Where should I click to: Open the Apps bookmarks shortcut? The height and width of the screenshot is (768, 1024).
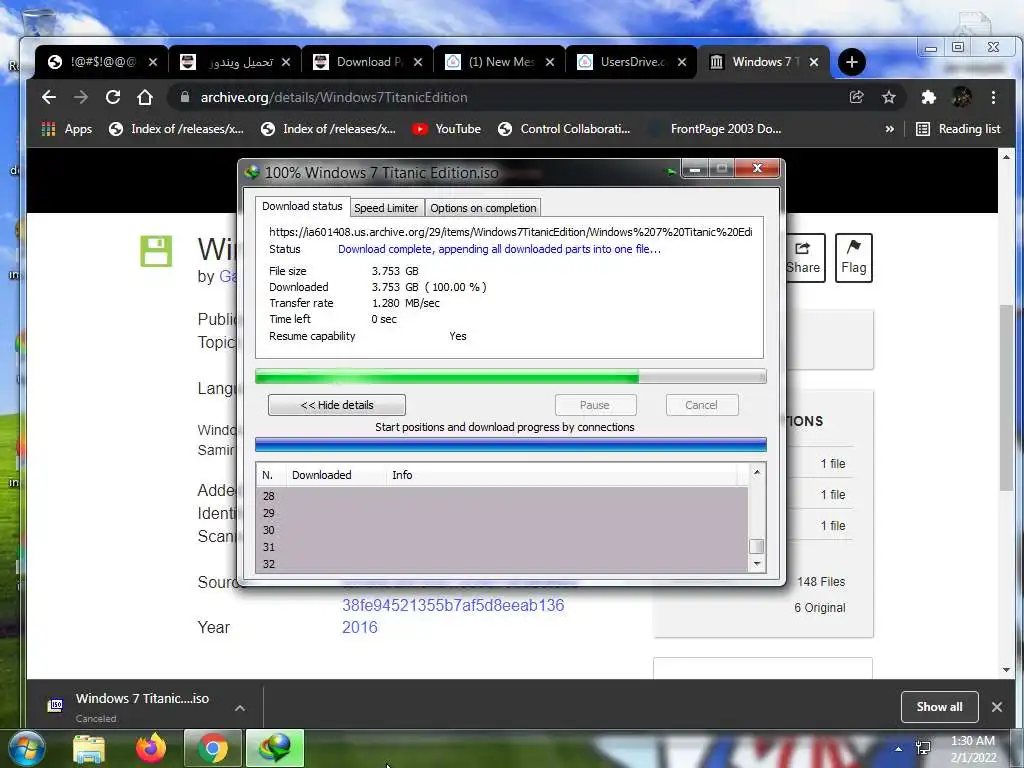[67, 129]
